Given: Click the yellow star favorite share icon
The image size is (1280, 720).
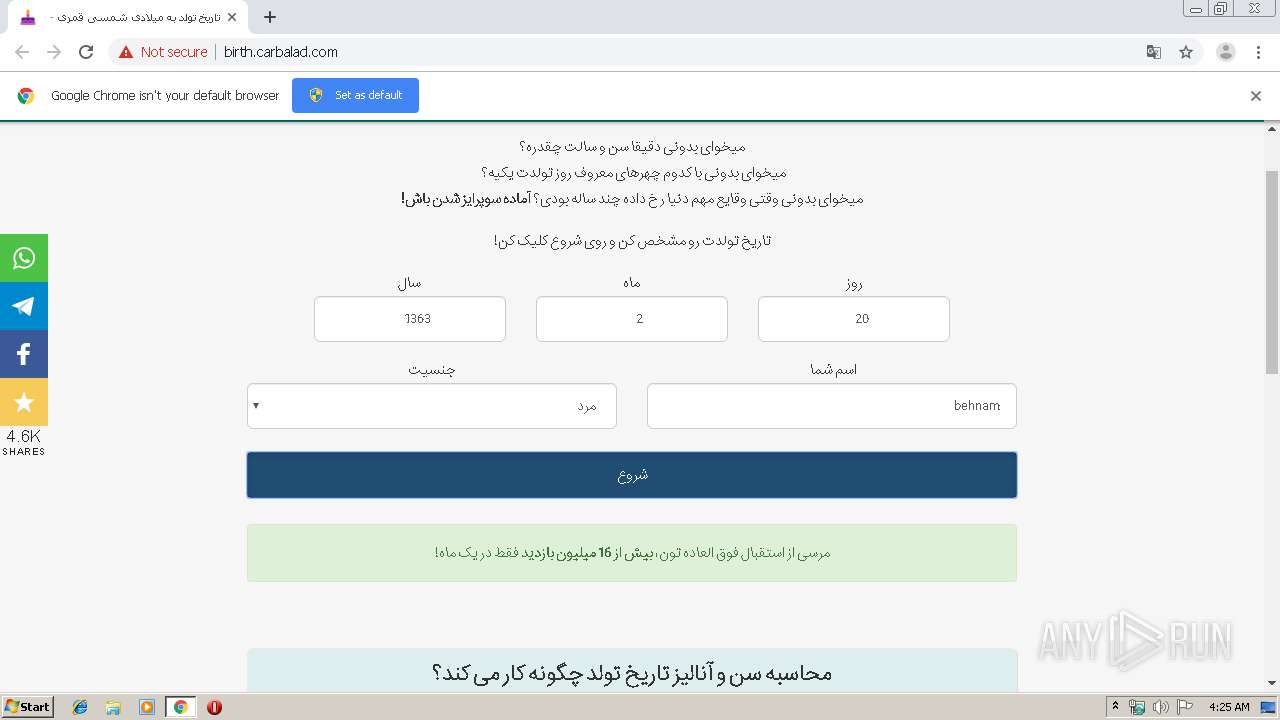Looking at the screenshot, I should pyautogui.click(x=24, y=402).
